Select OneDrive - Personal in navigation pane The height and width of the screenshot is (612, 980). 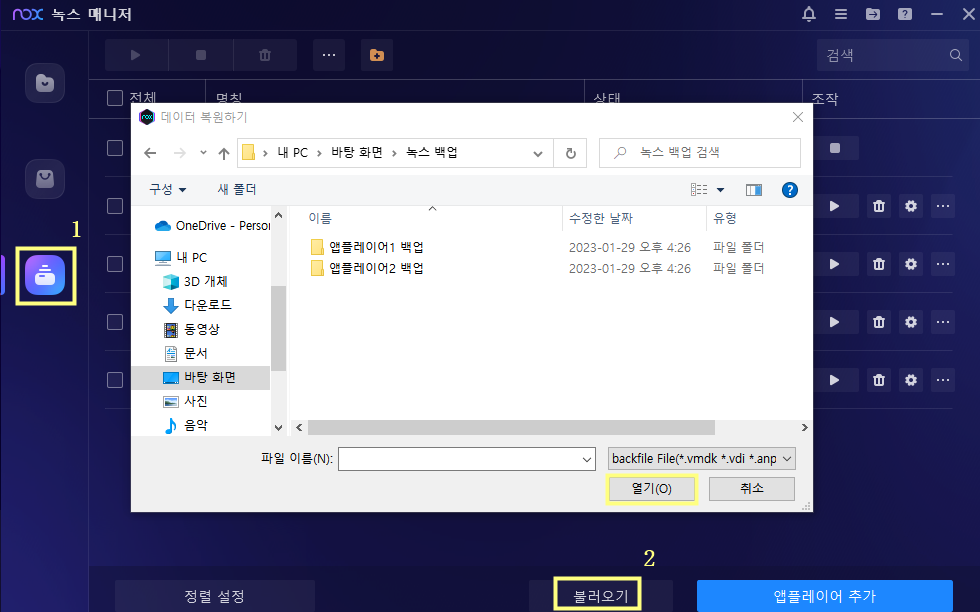[x=212, y=226]
